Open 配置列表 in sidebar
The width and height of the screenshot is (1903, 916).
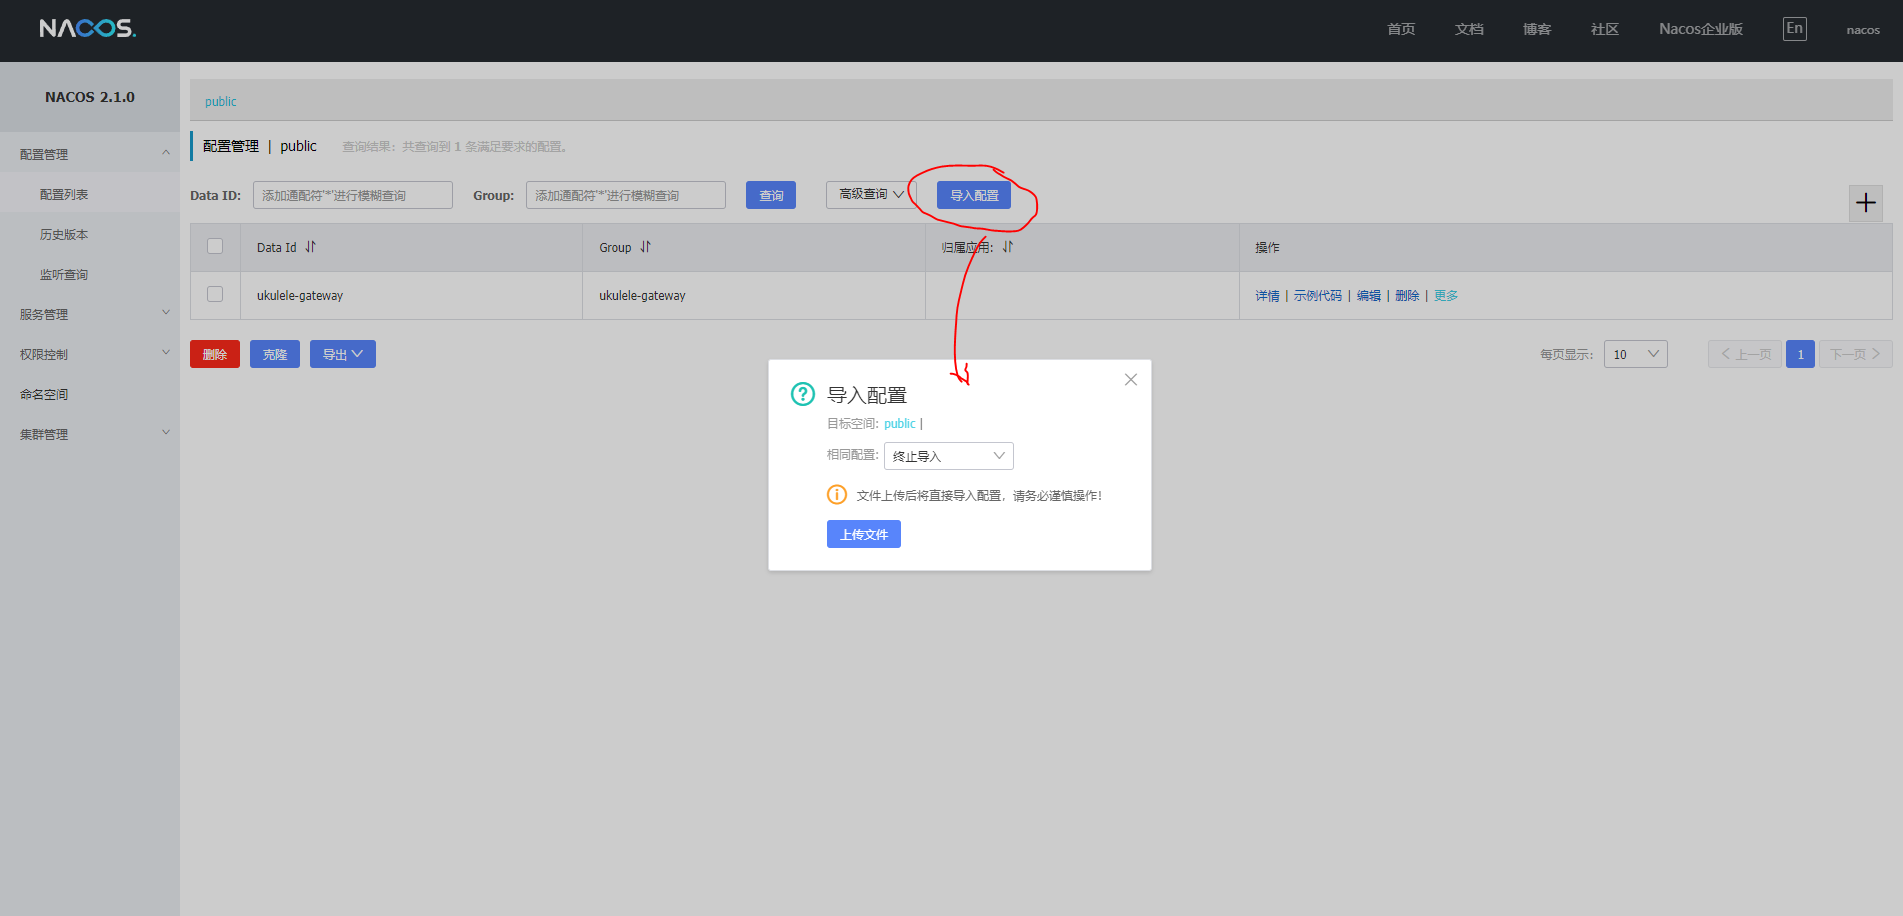tap(64, 194)
